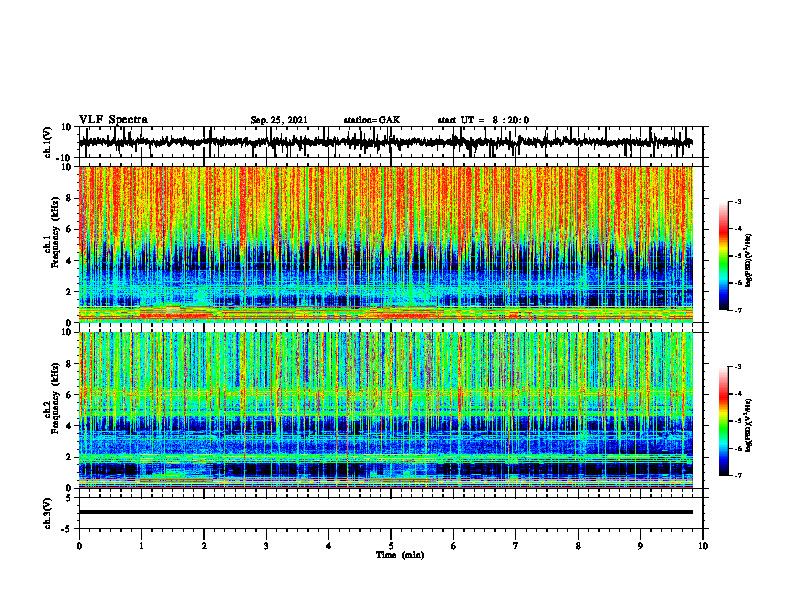Click the "-7" tick on ch.2 color scale
Screen dimensions: 792x612
pyautogui.click(x=737, y=476)
